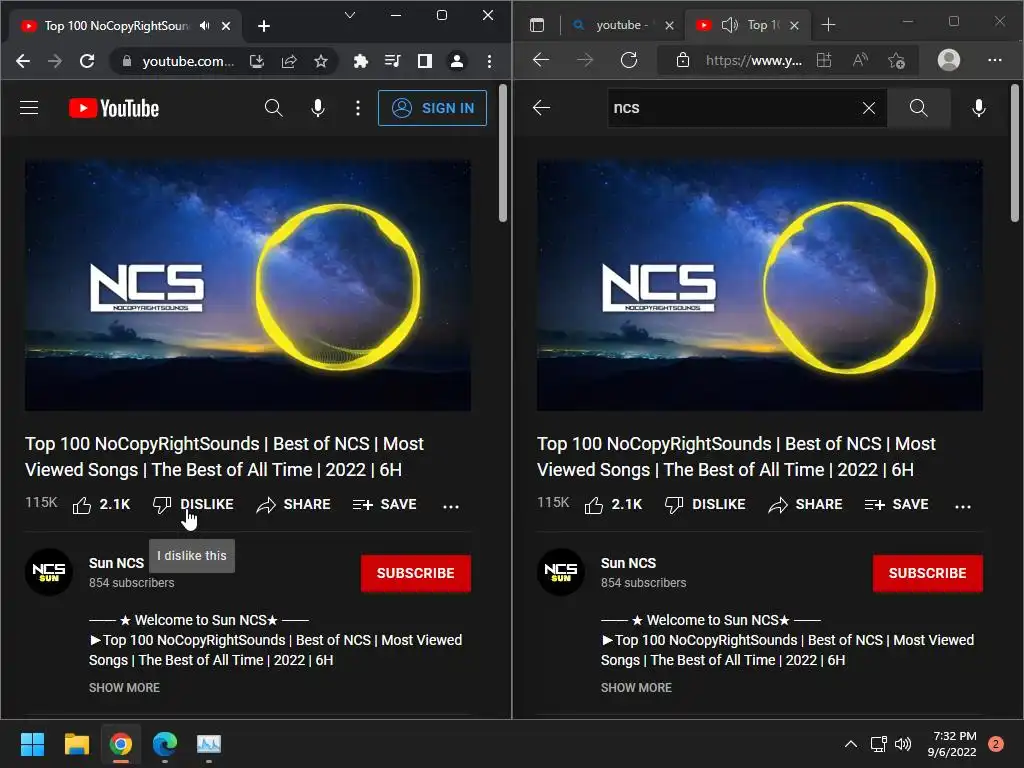Viewport: 1024px width, 768px height.
Task: Save the video in Edge window
Action: click(x=897, y=505)
